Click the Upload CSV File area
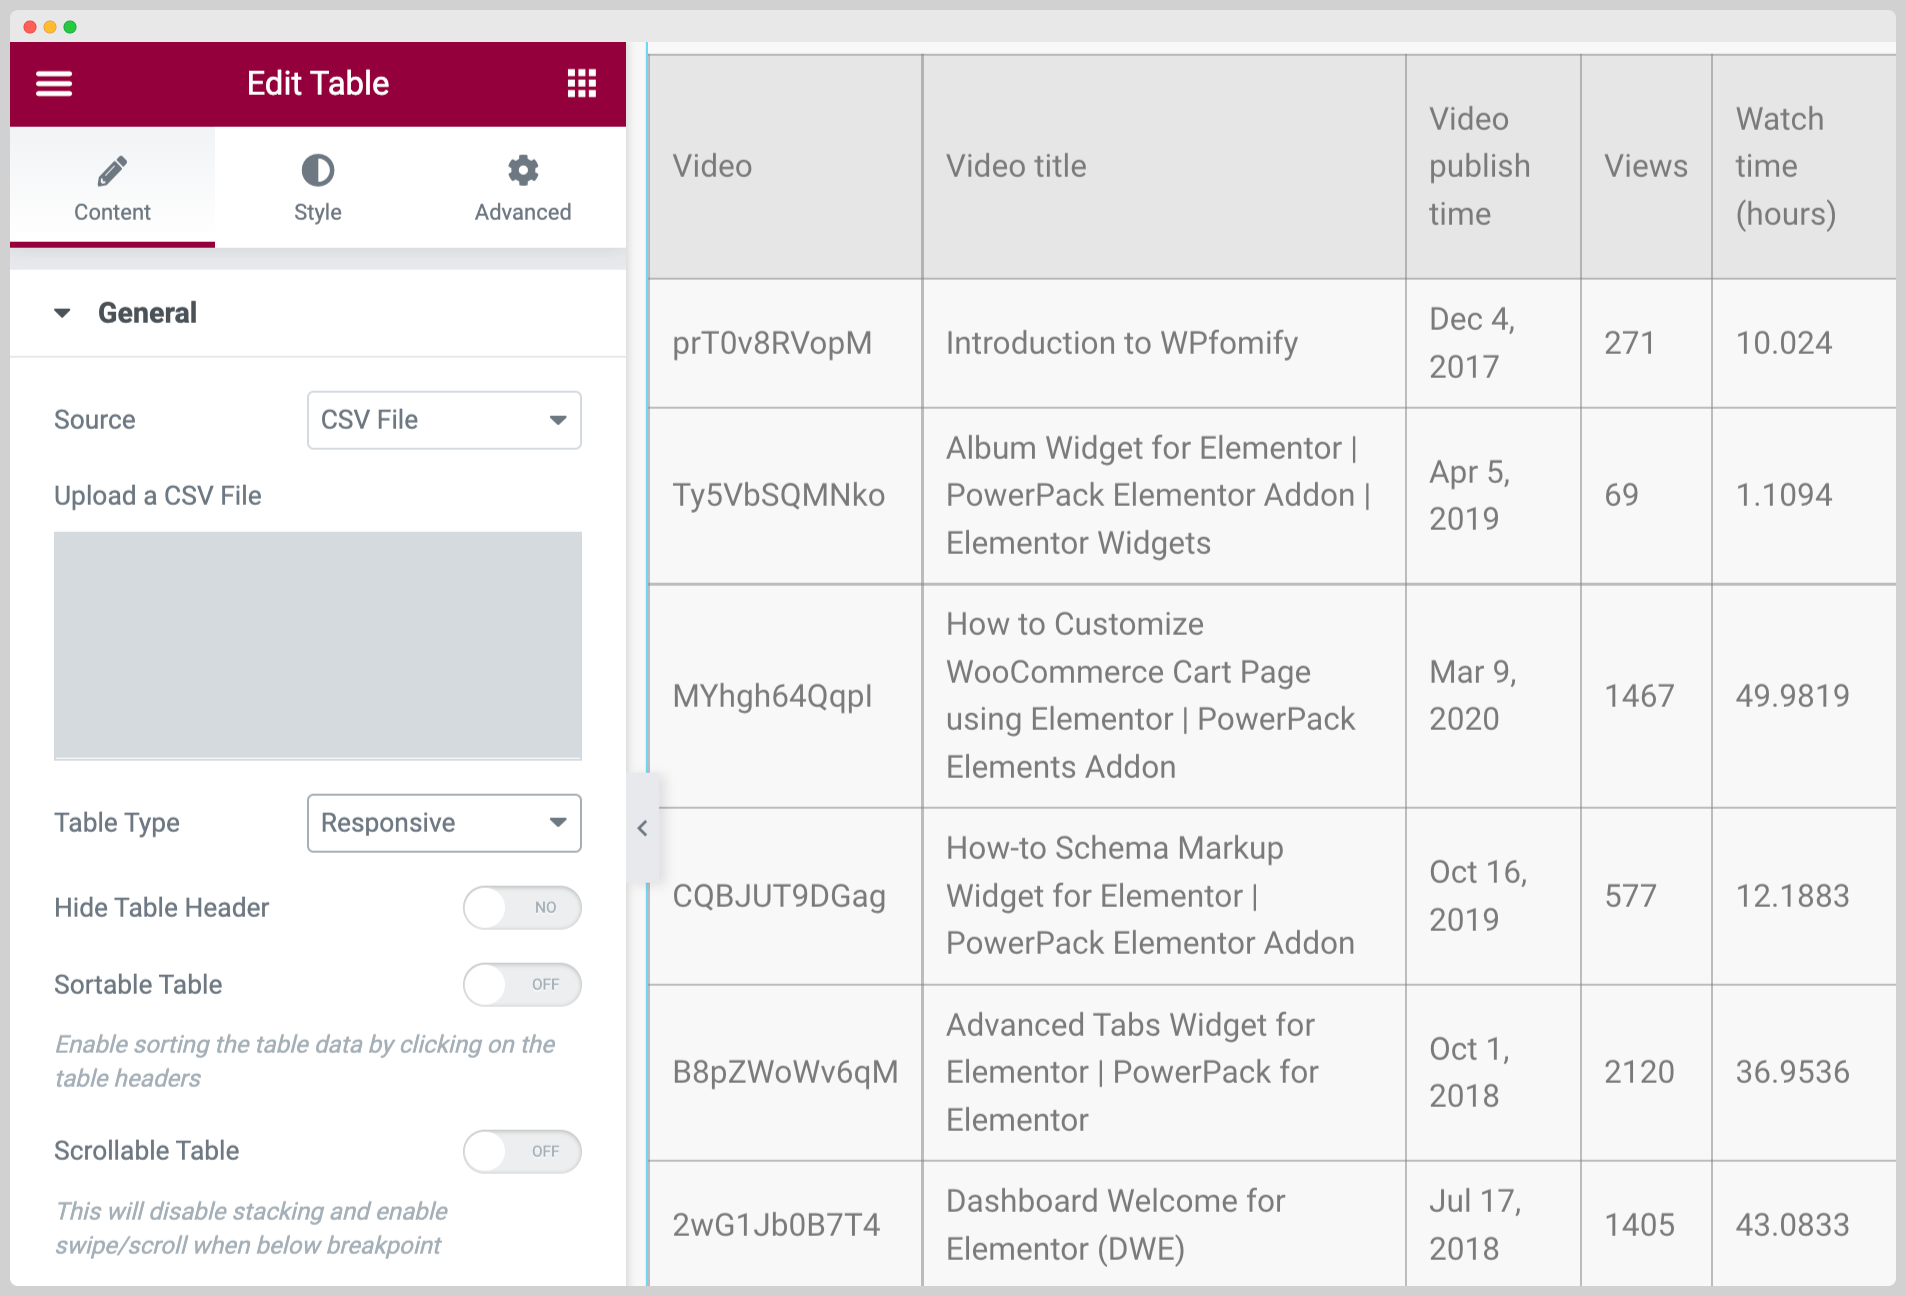1906x1296 pixels. pos(317,646)
